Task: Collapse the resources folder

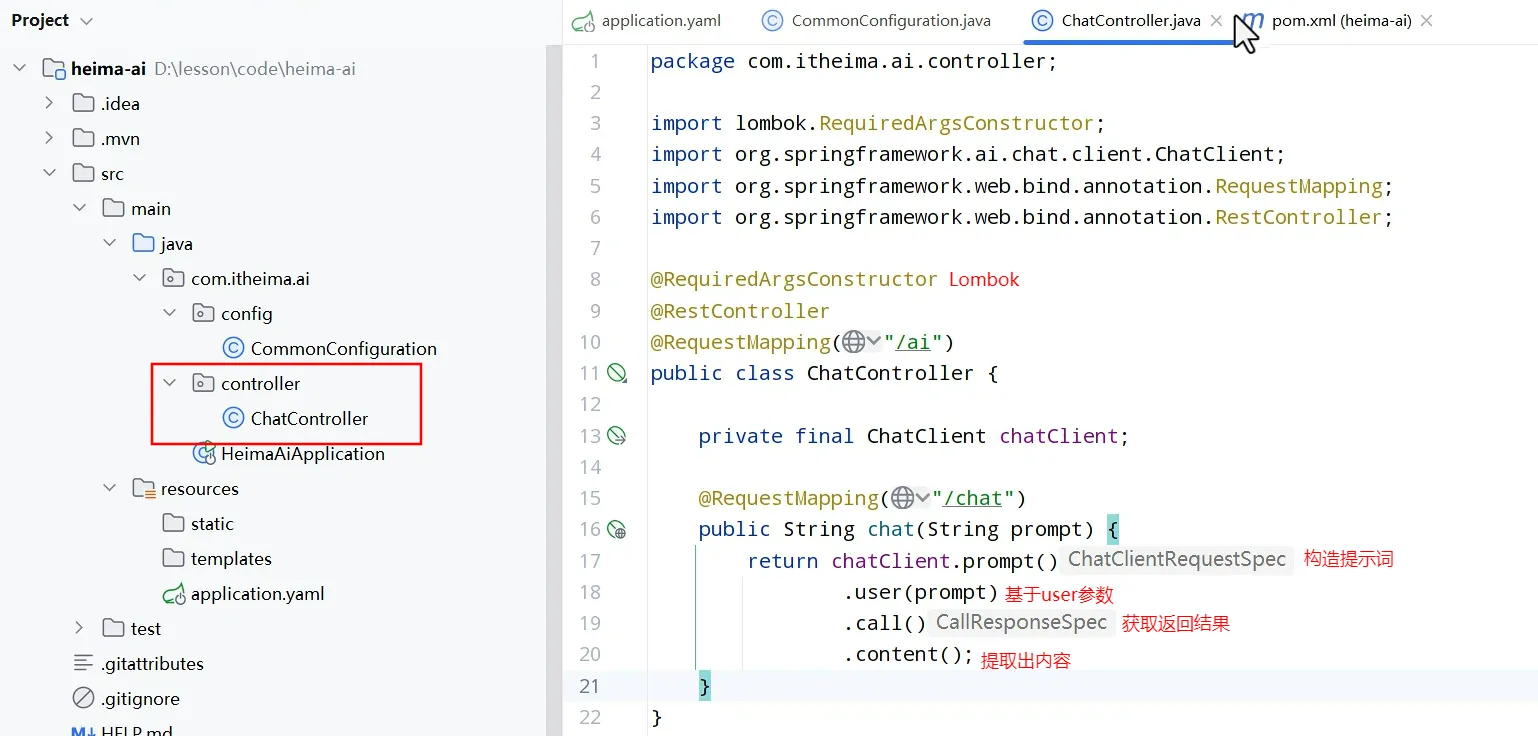Action: pos(109,489)
